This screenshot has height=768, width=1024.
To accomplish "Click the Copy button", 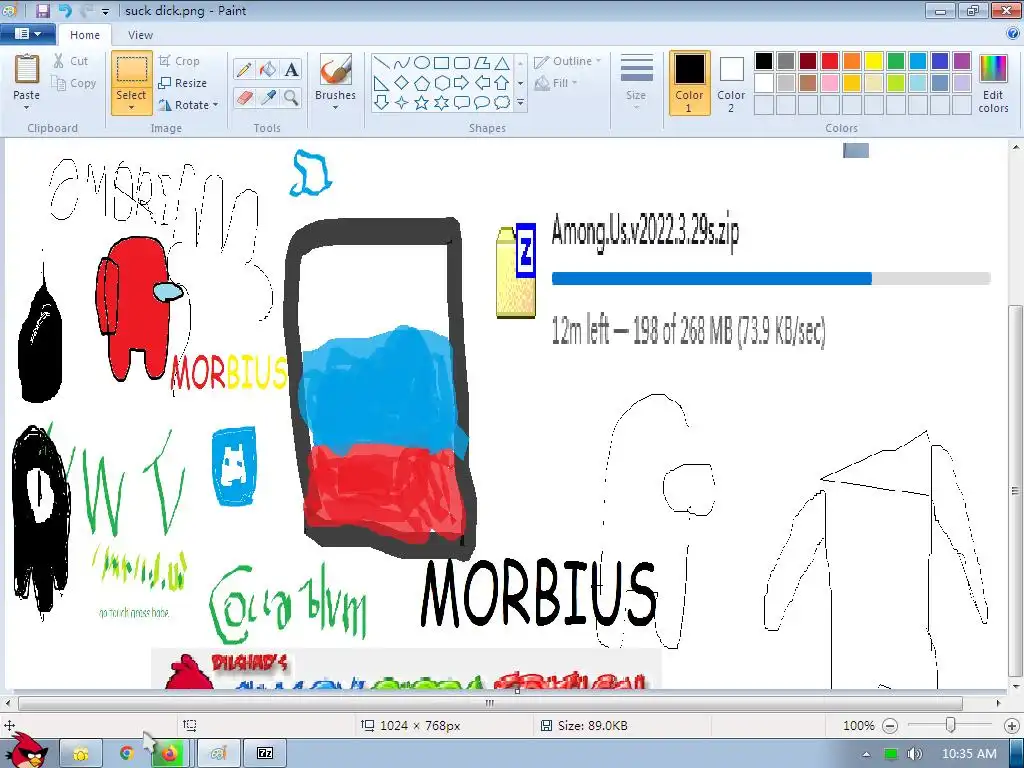I will pos(74,83).
